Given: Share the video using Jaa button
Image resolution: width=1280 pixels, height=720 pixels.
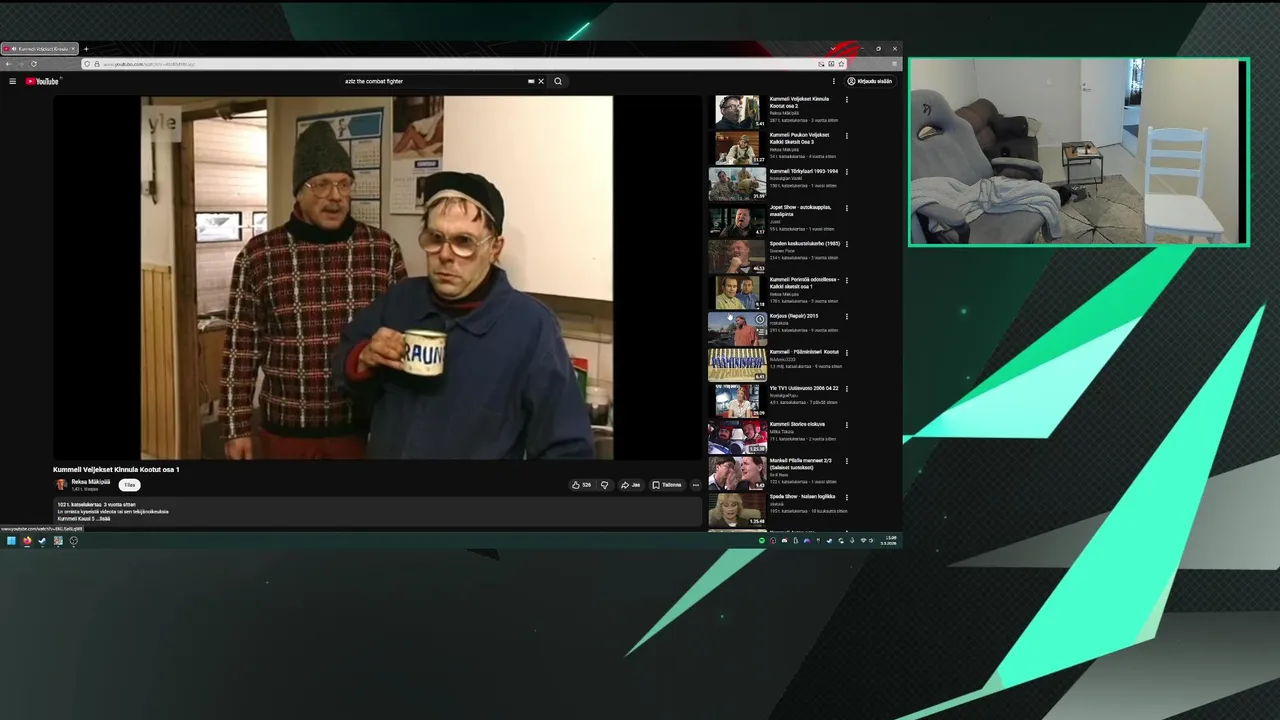Looking at the screenshot, I should (x=630, y=485).
